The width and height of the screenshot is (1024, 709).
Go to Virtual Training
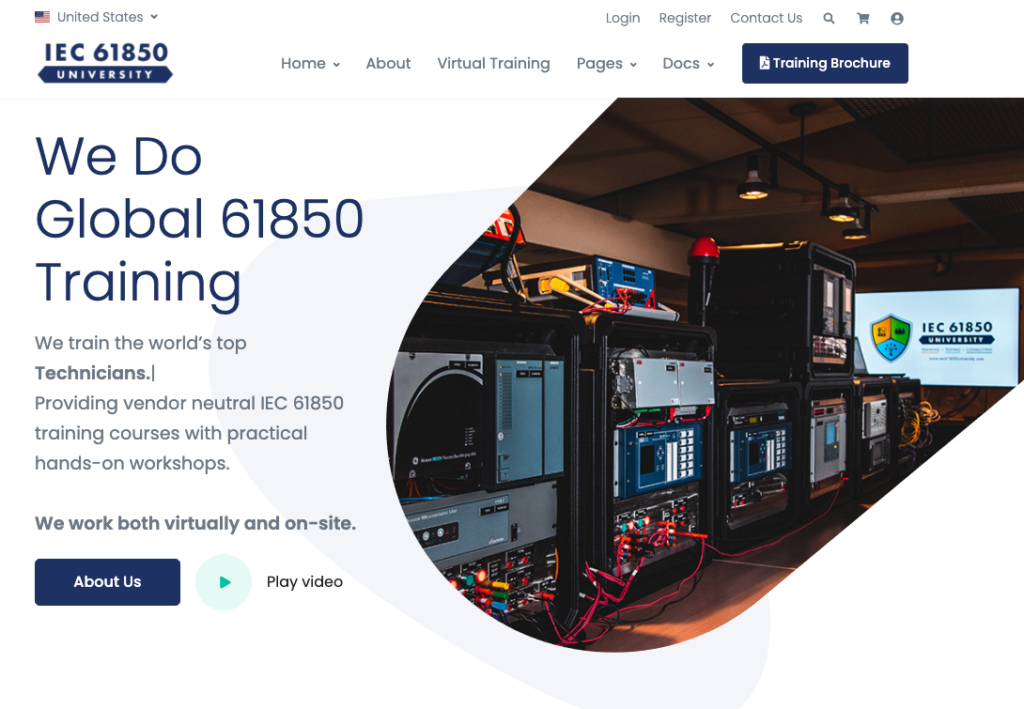(x=493, y=63)
